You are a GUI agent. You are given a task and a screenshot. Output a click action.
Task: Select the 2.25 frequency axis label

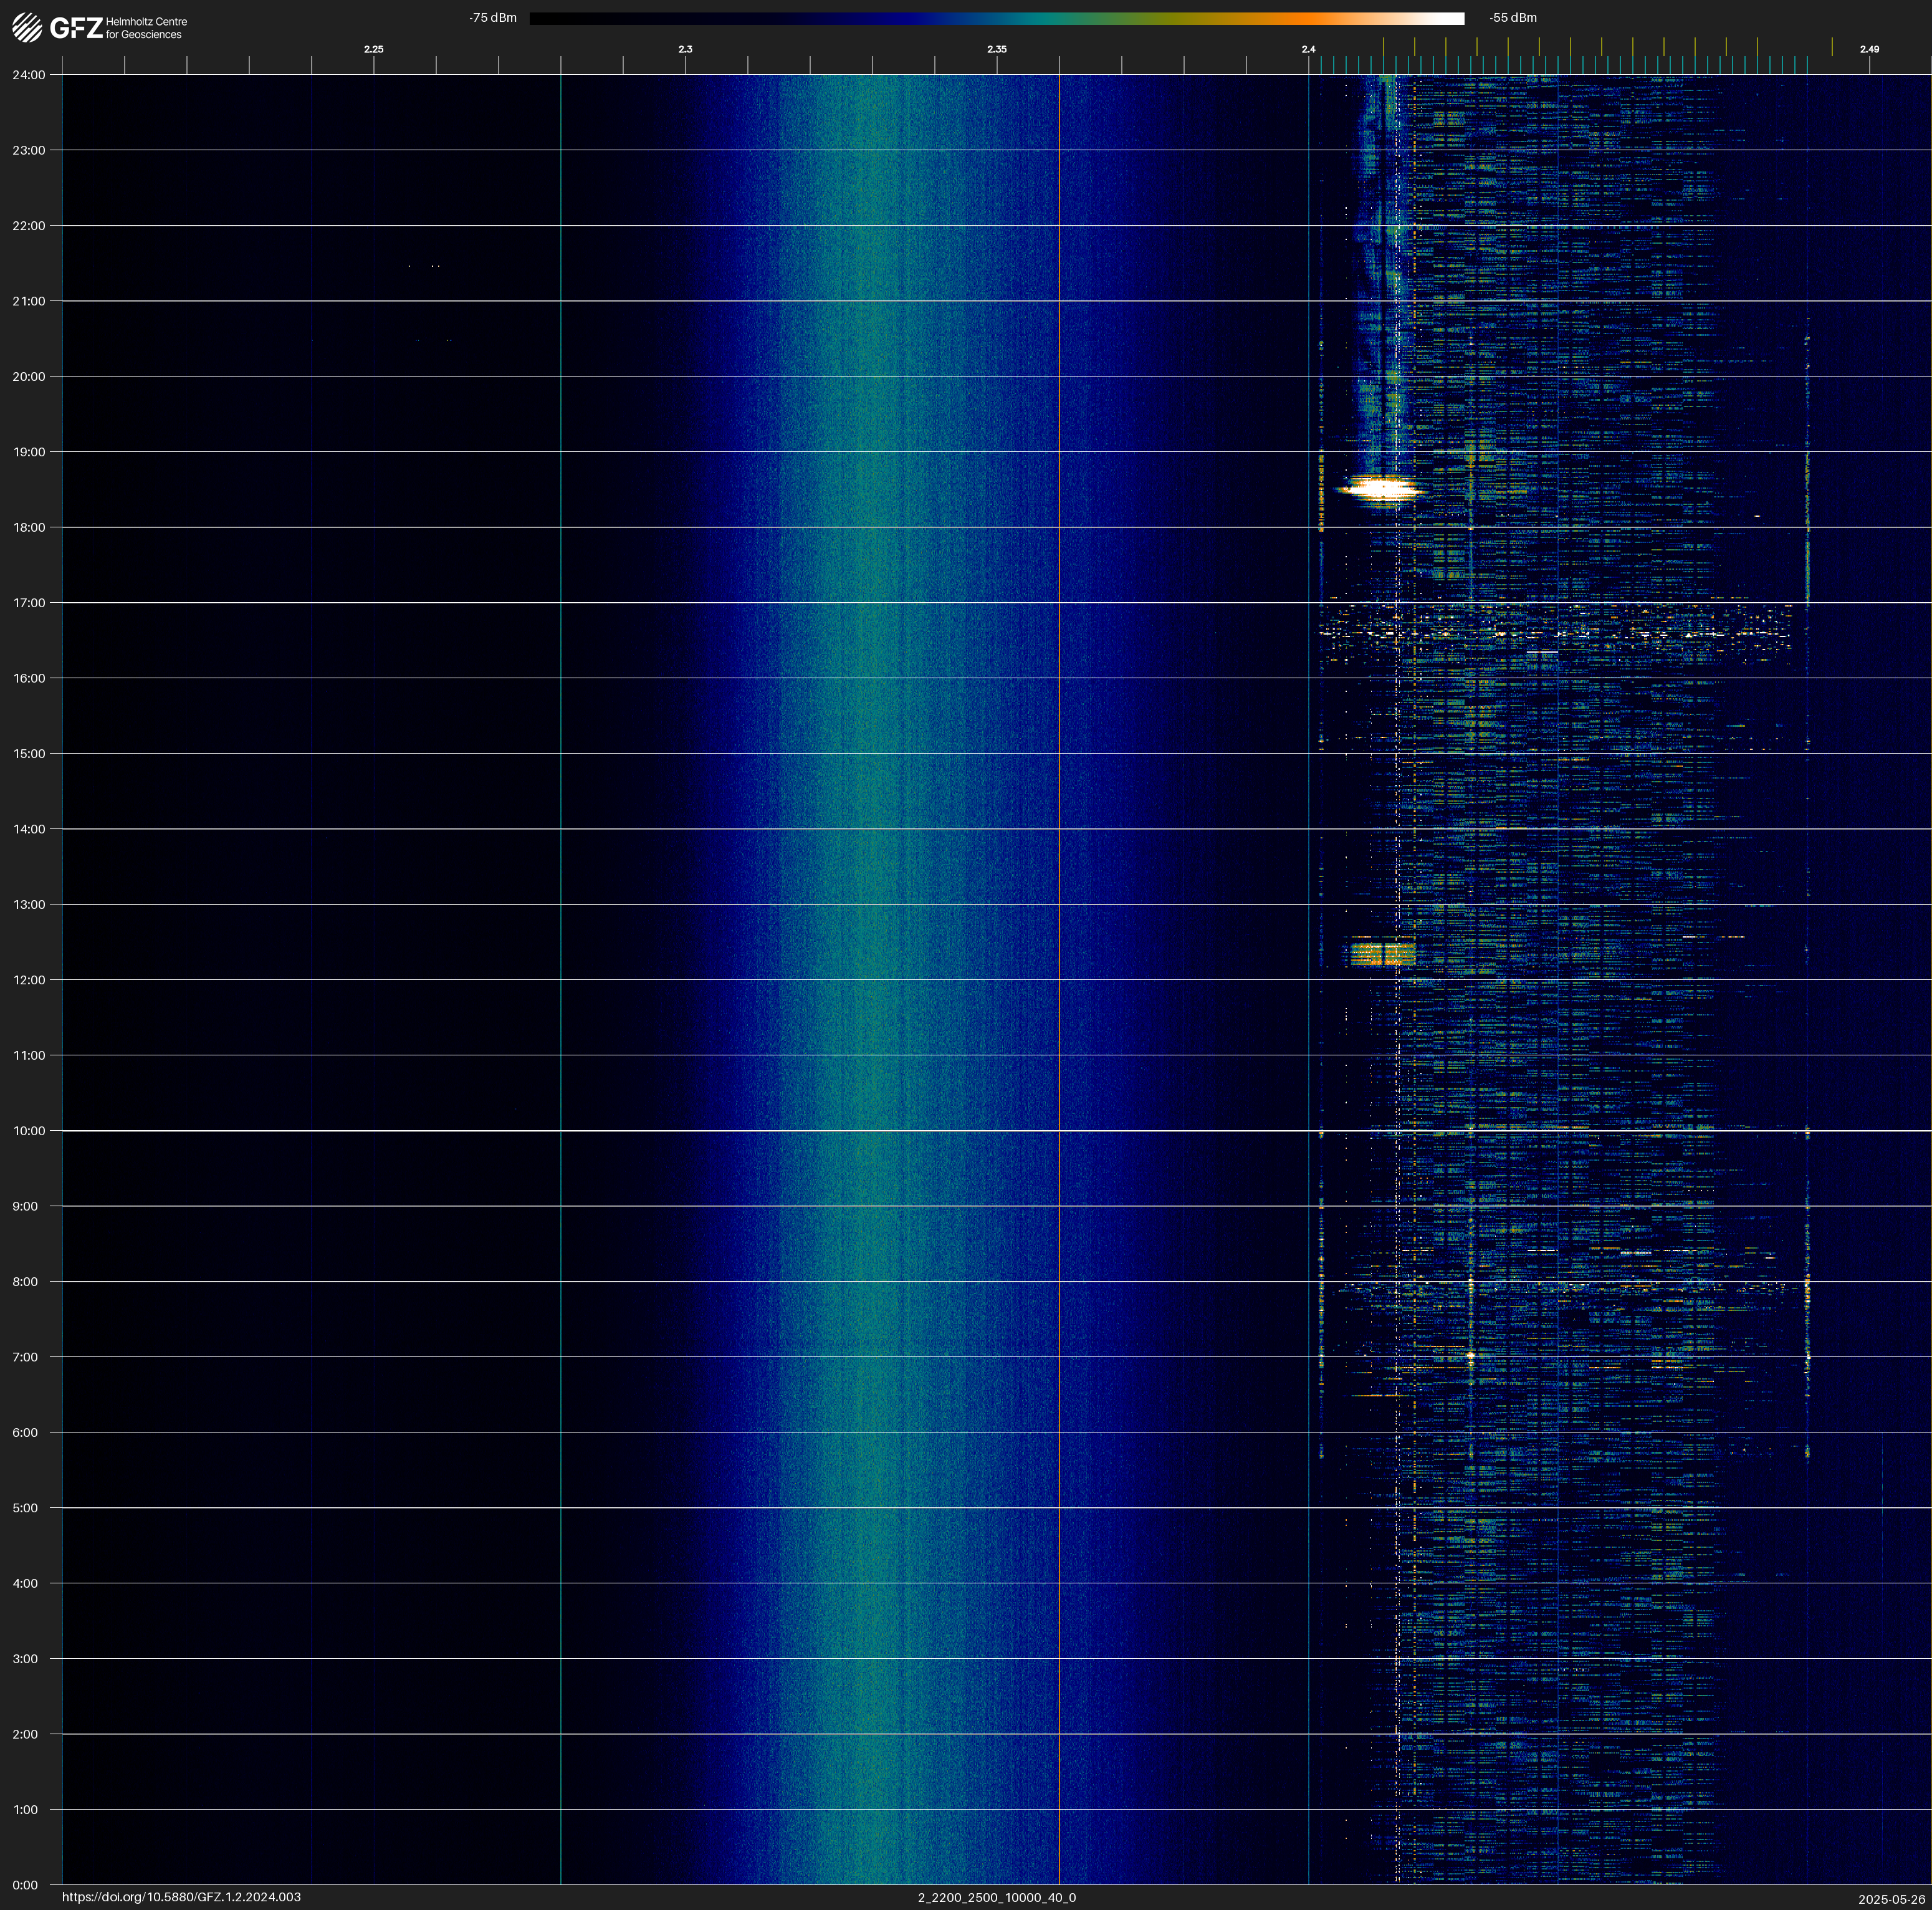coord(373,49)
